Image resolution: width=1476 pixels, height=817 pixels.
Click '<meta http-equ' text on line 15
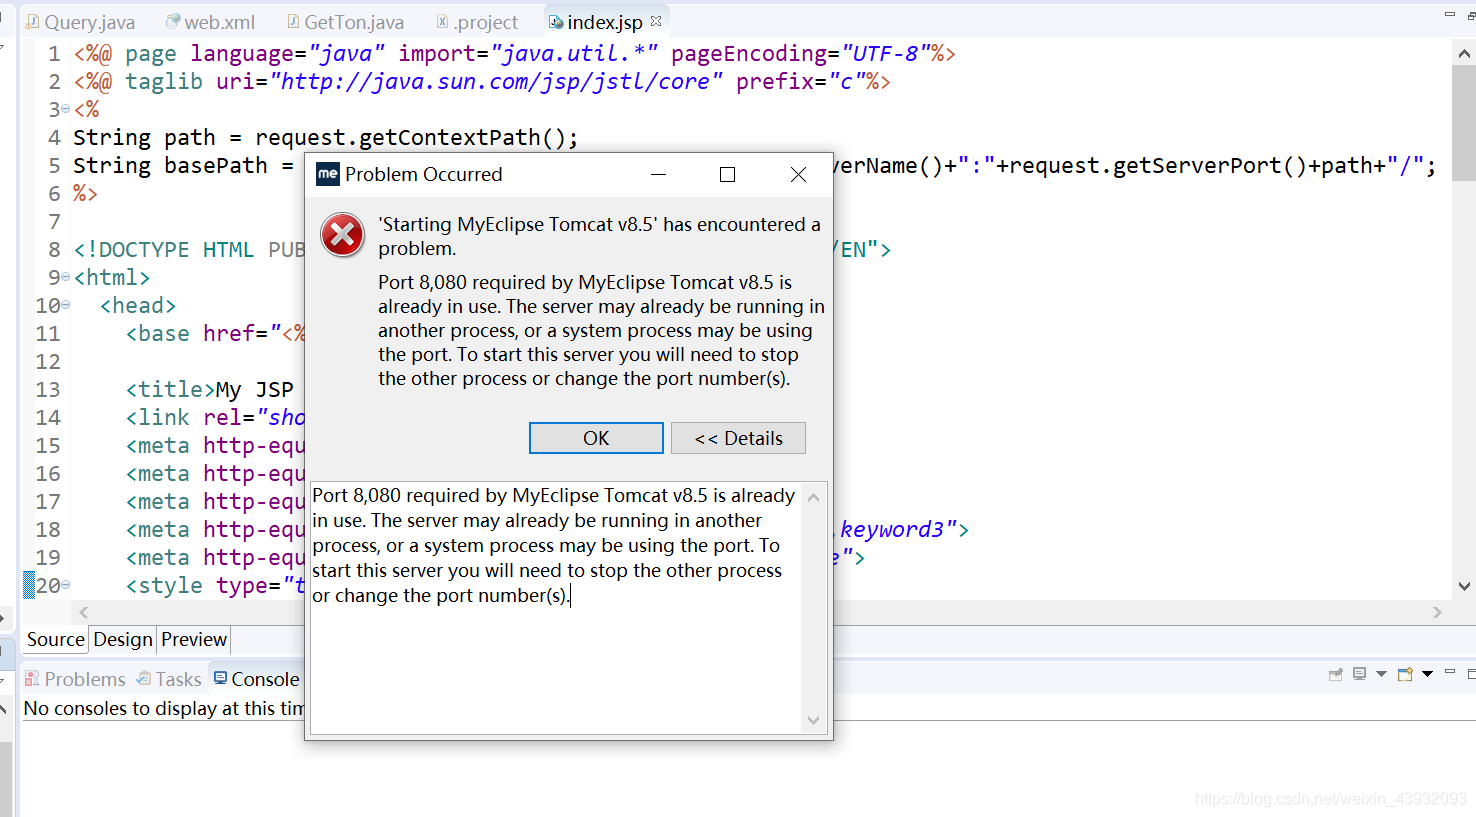215,445
